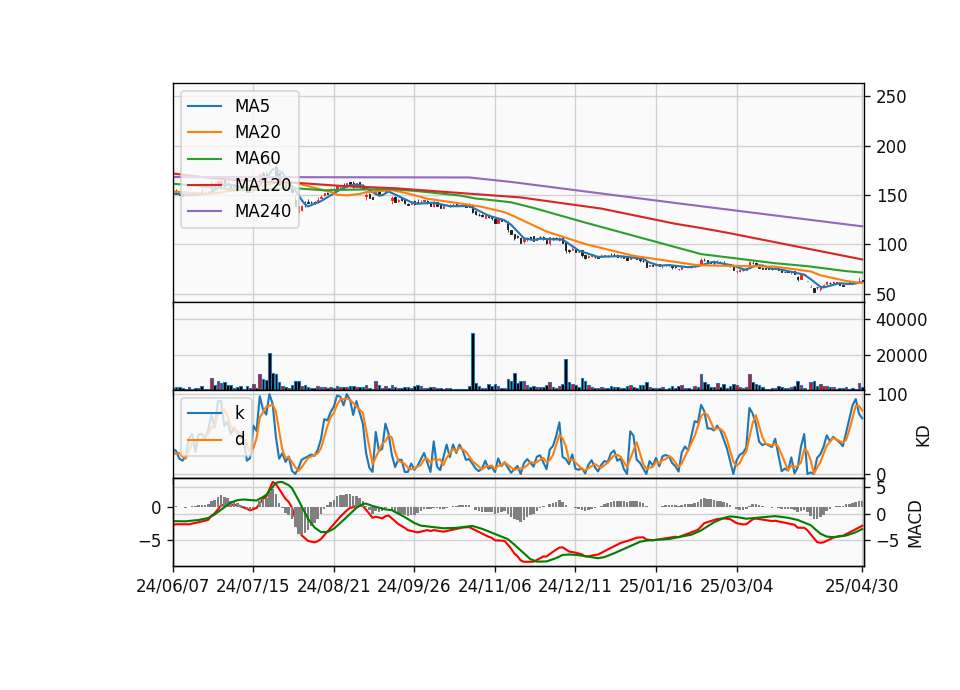Click the MA240 legend label
960x690 pixels.
263,211
